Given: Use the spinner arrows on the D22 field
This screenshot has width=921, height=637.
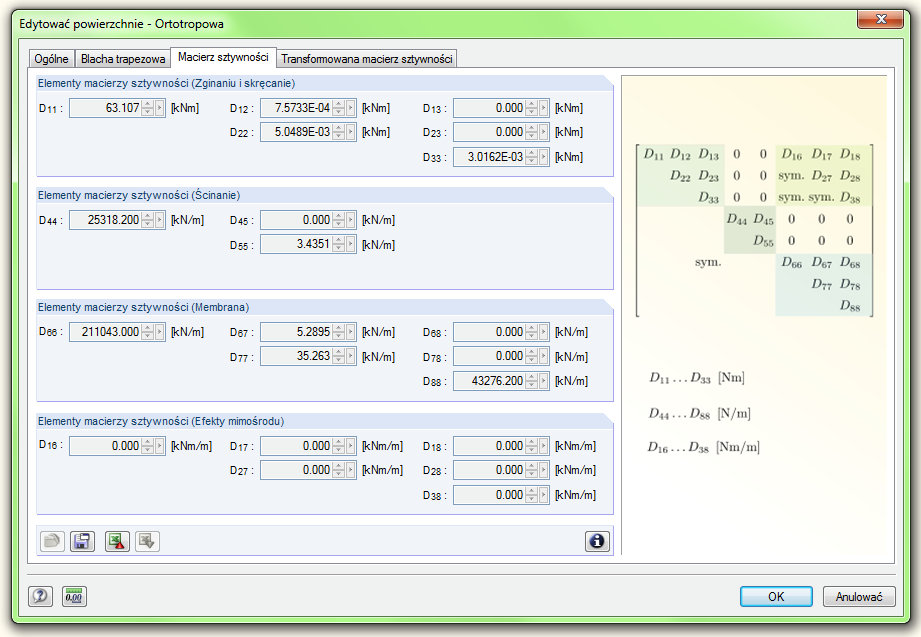Looking at the screenshot, I should point(339,132).
